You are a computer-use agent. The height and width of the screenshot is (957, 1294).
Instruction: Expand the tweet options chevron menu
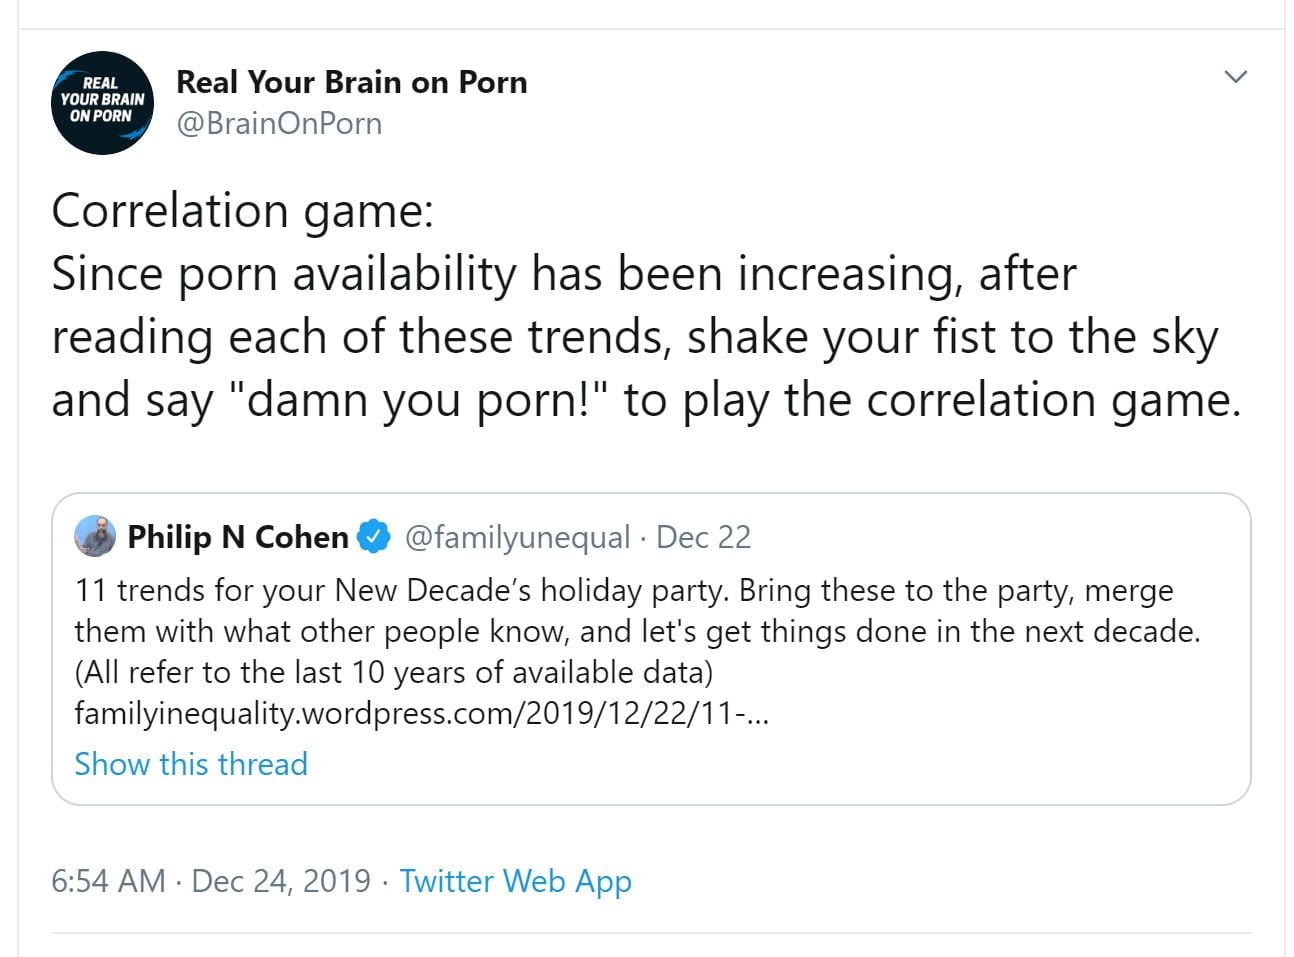click(x=1236, y=77)
